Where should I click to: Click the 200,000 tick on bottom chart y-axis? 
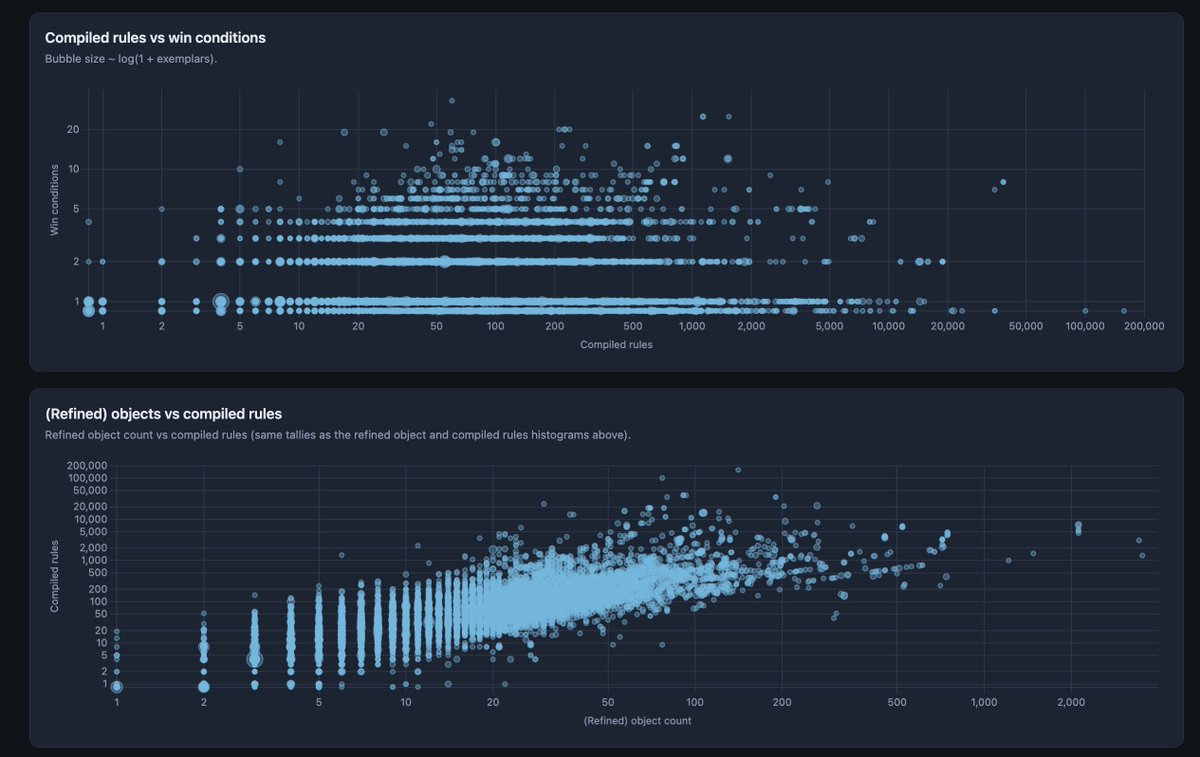point(87,466)
